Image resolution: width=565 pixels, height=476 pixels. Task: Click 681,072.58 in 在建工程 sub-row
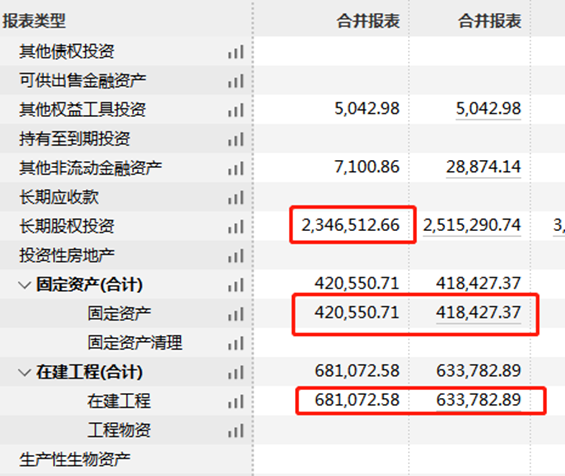pyautogui.click(x=357, y=400)
